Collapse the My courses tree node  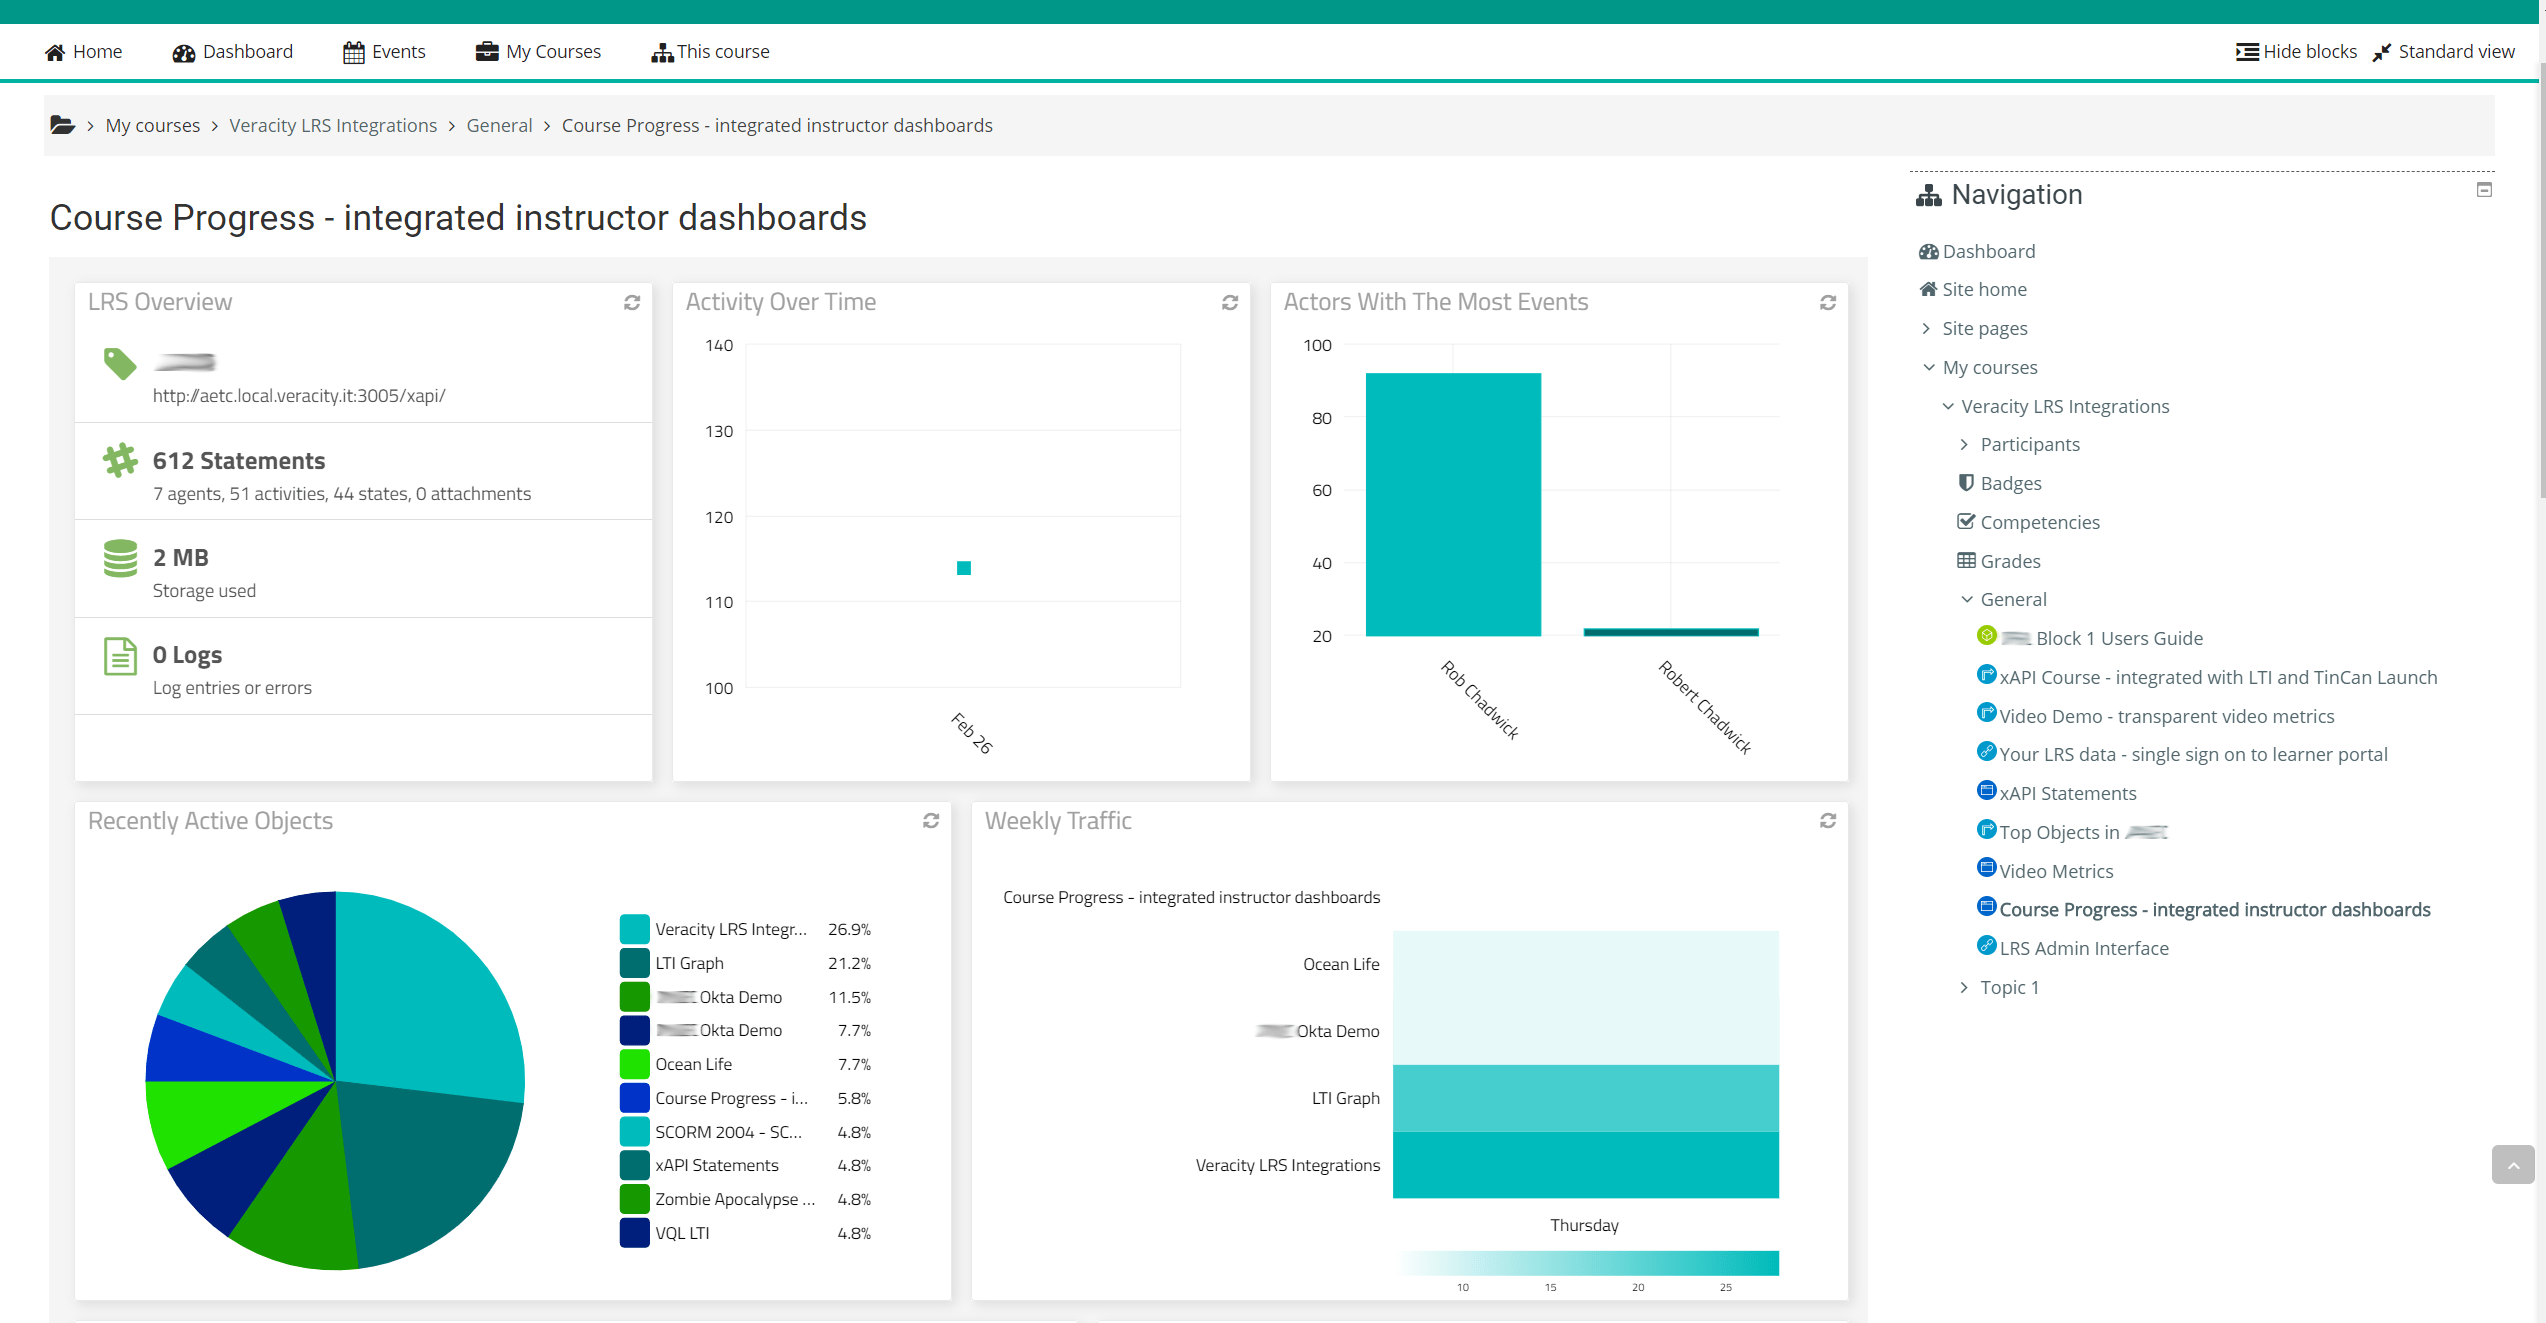click(1928, 367)
